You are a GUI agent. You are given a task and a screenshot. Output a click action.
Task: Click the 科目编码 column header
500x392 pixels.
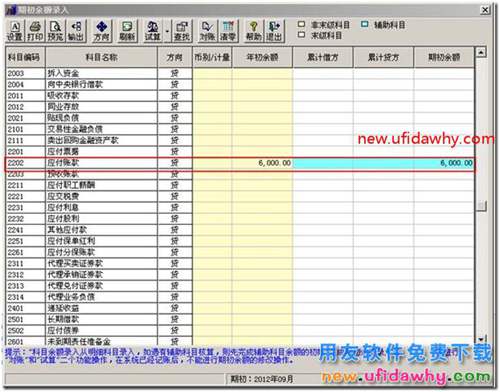(25, 57)
